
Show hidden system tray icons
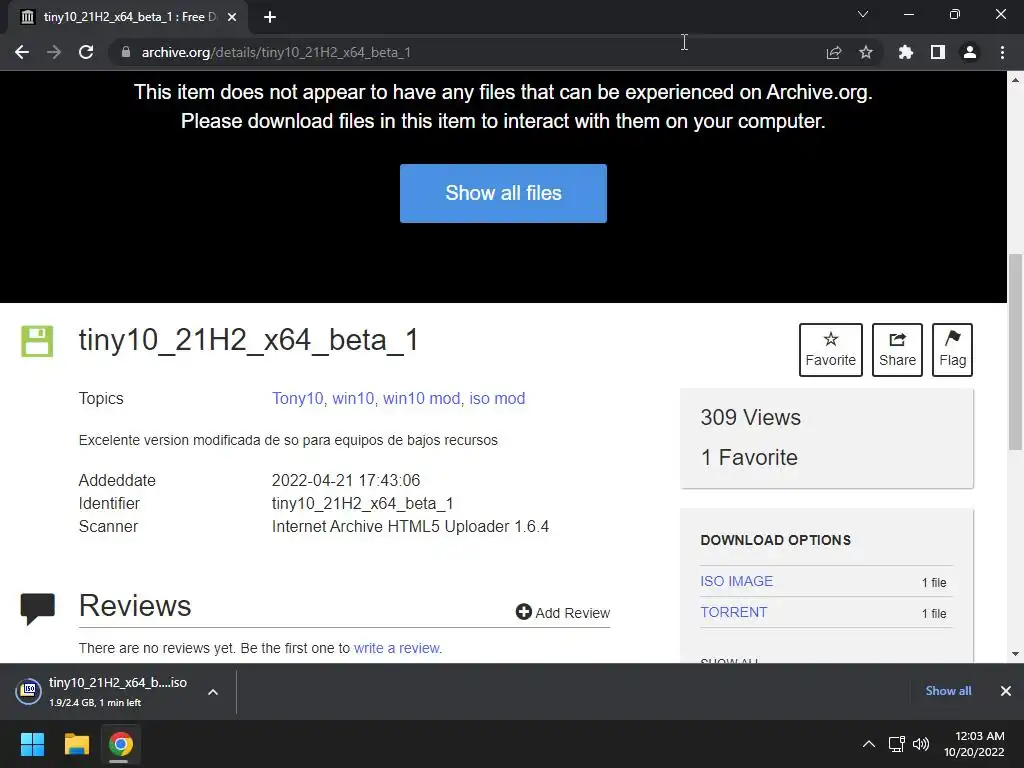tap(869, 744)
